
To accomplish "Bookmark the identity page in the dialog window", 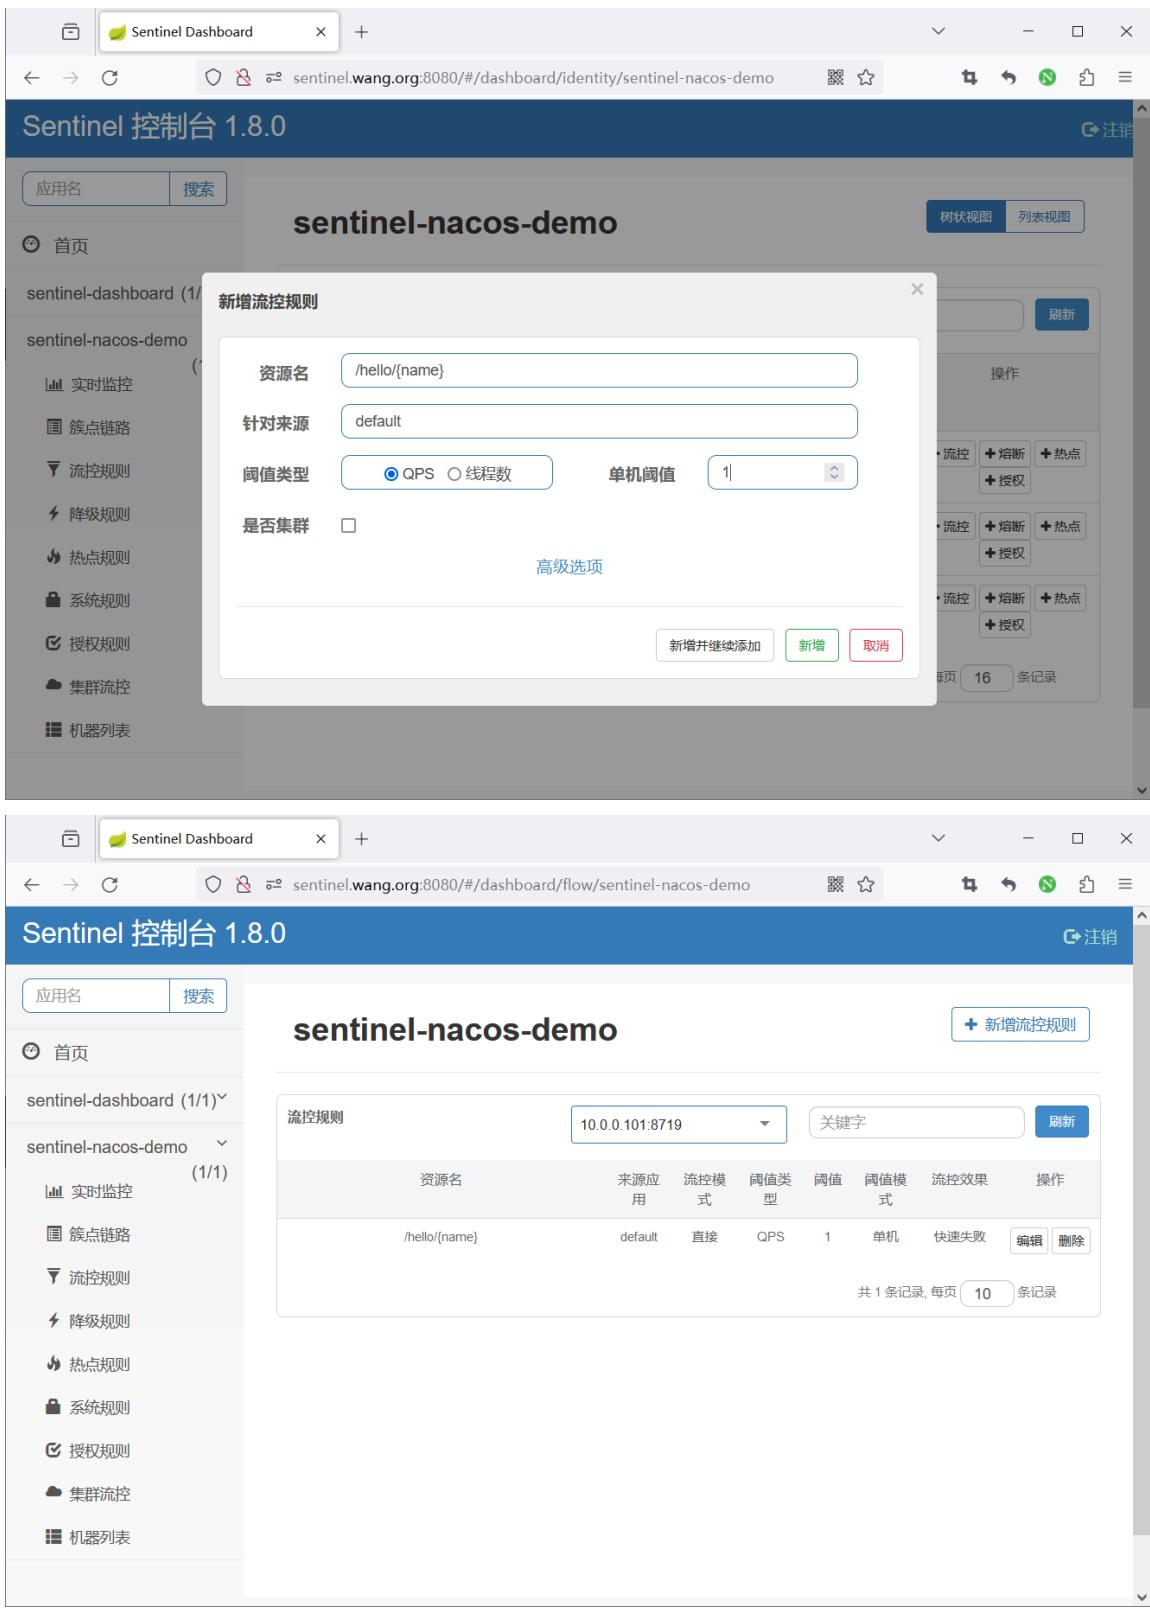I will click(x=866, y=78).
